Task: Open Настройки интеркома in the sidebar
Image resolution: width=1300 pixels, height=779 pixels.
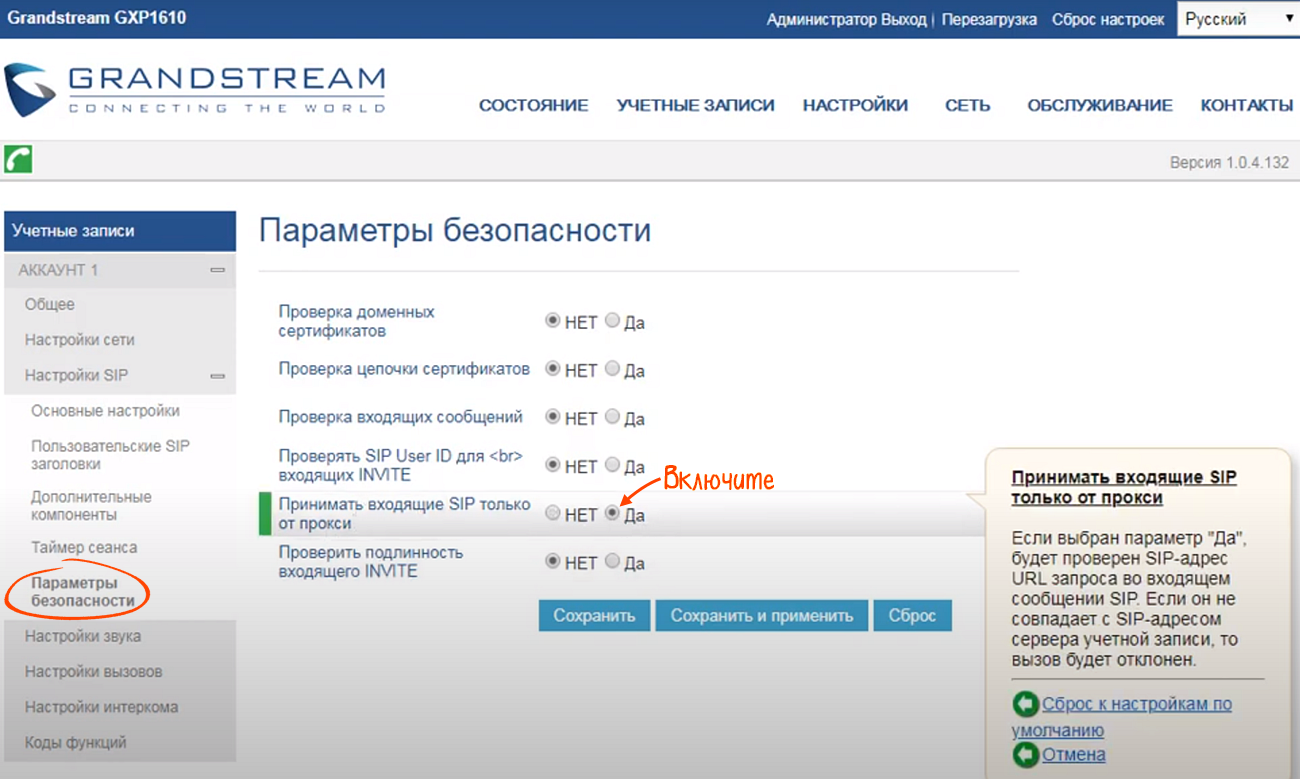Action: click(102, 707)
